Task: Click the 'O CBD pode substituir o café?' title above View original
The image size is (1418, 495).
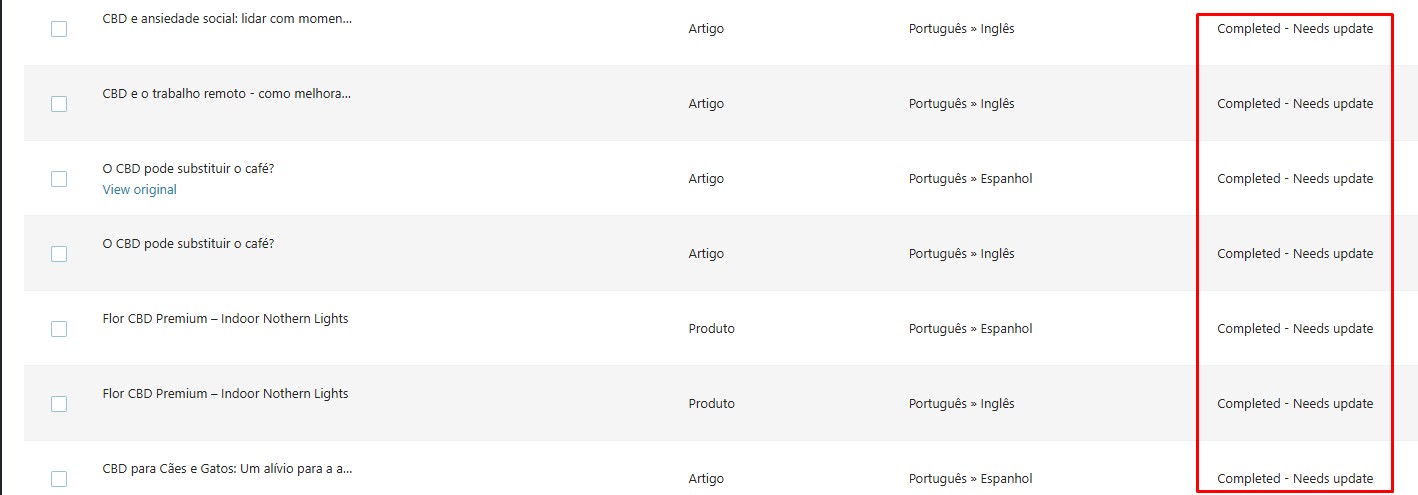Action: pos(188,169)
